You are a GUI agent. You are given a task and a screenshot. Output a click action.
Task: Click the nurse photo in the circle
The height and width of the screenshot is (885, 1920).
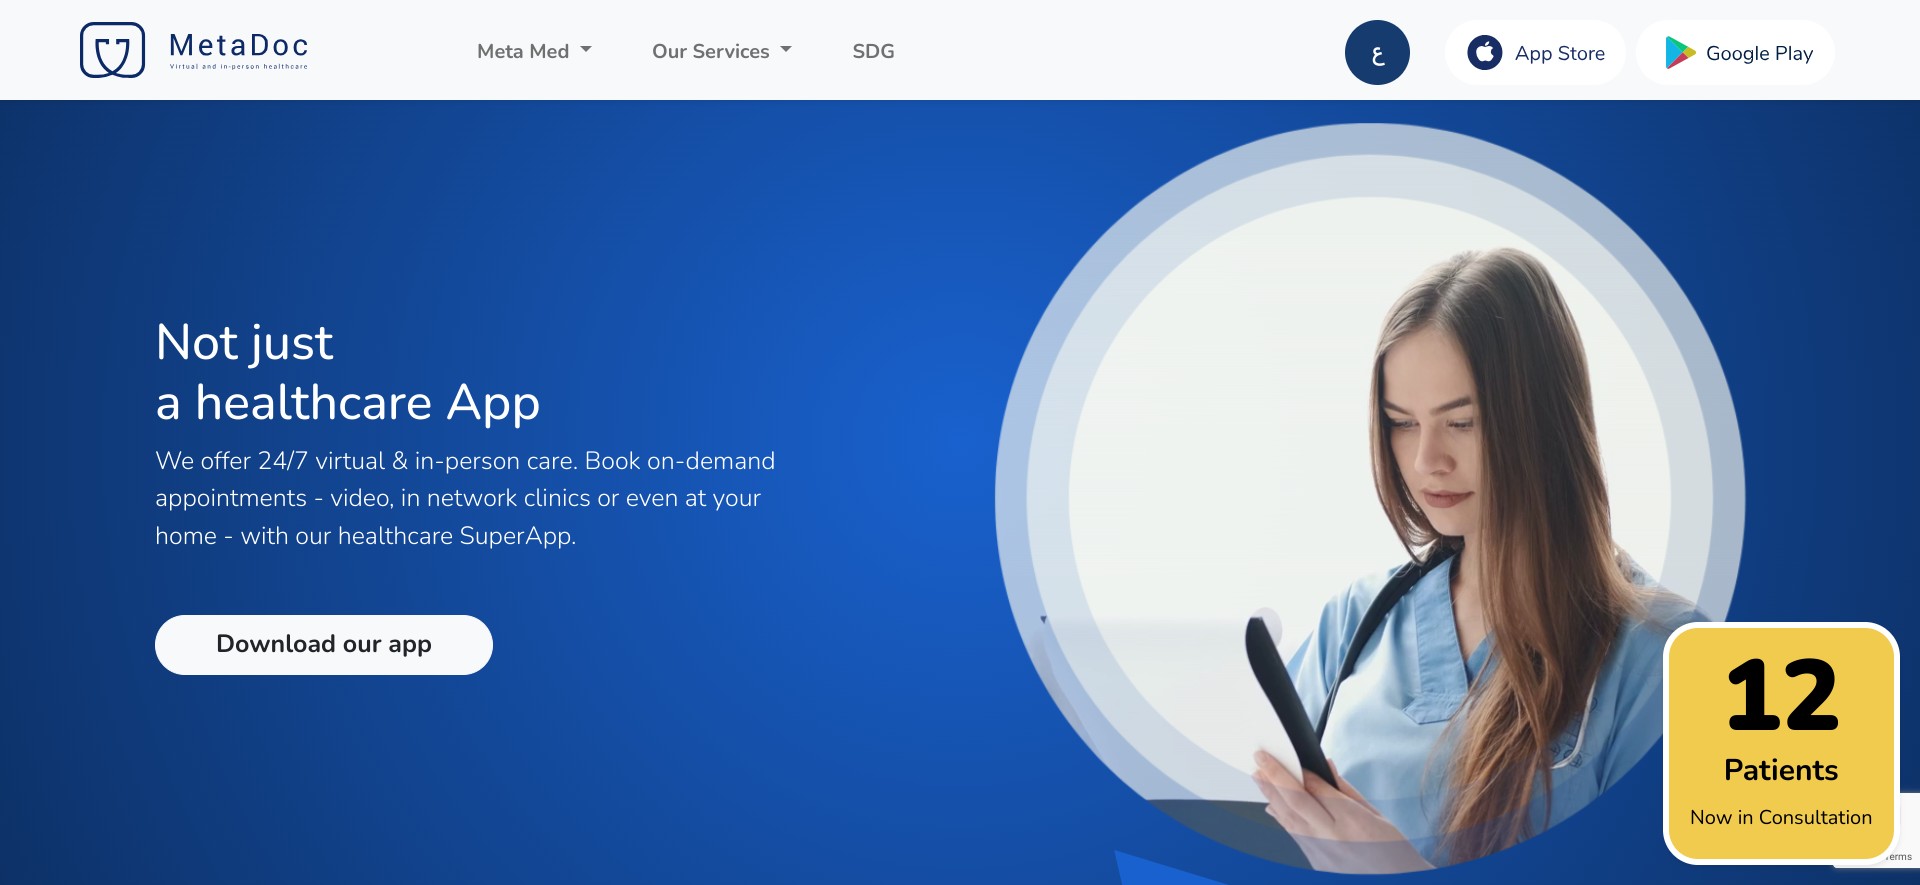(x=1400, y=500)
